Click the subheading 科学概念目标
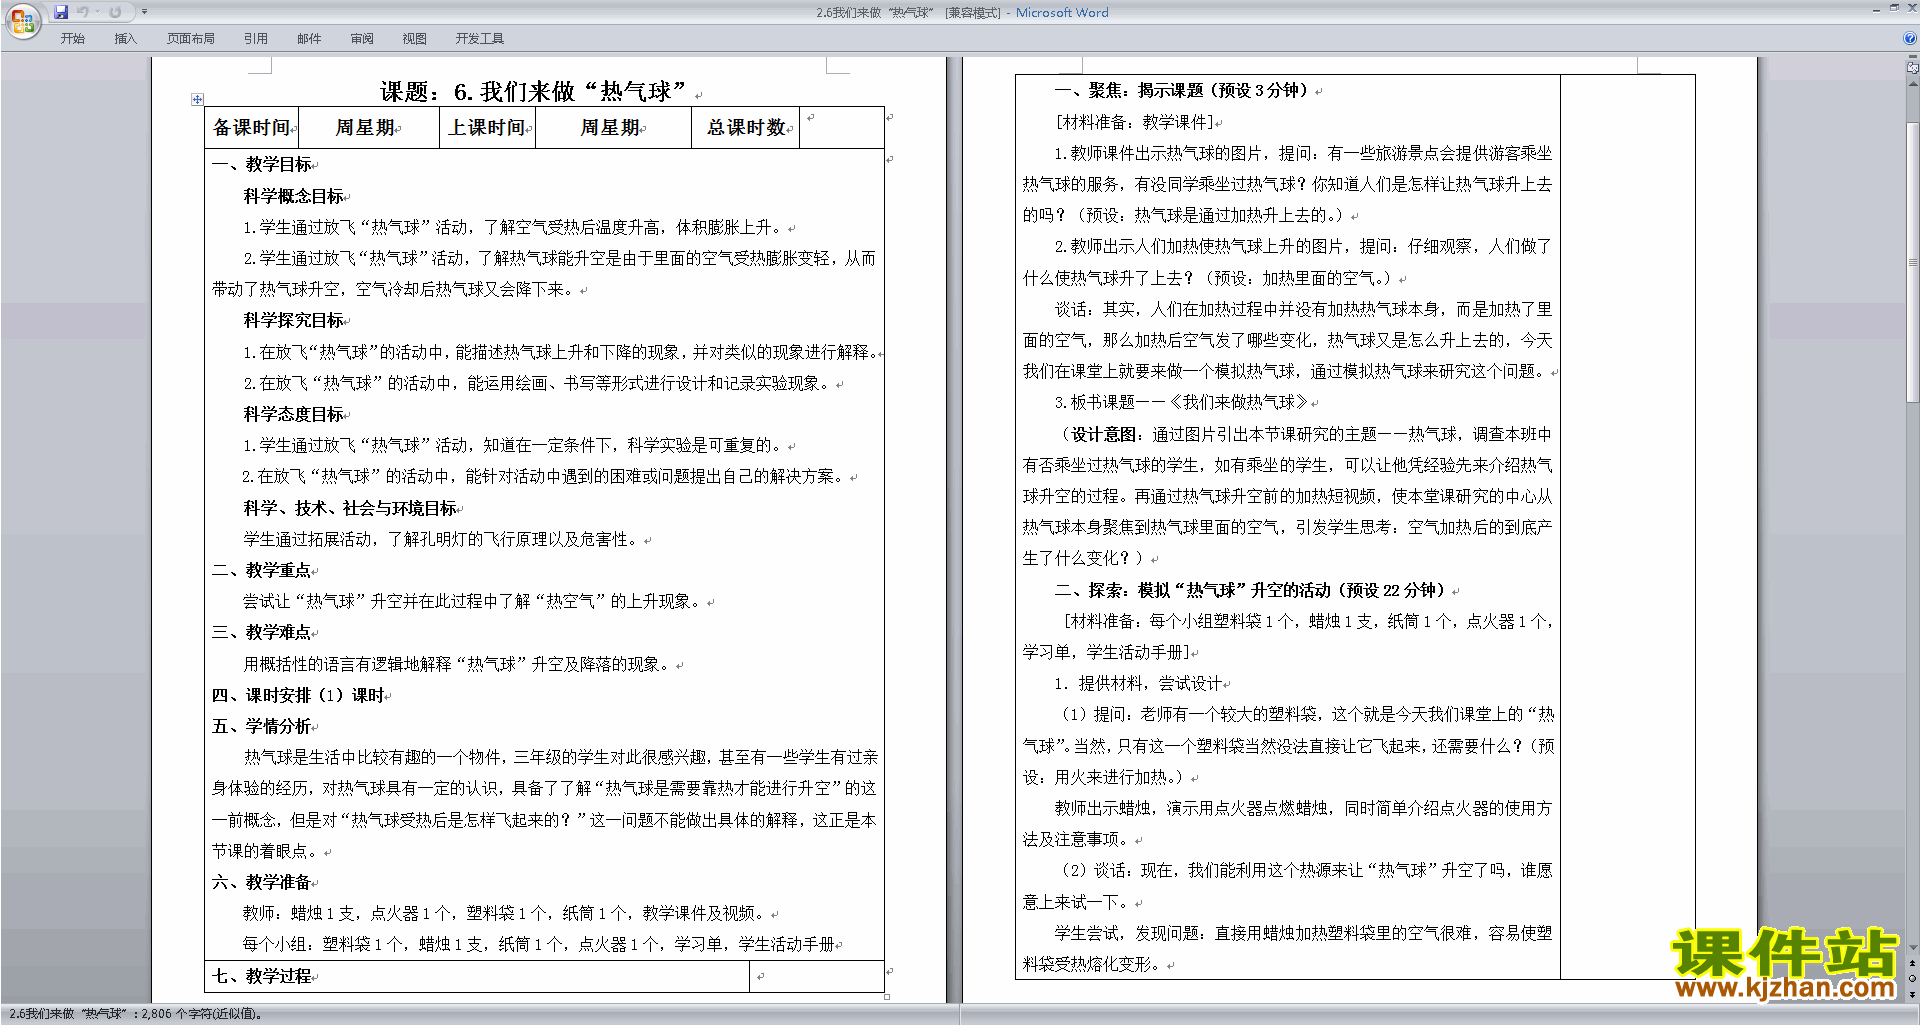The width and height of the screenshot is (1920, 1025). (x=294, y=196)
